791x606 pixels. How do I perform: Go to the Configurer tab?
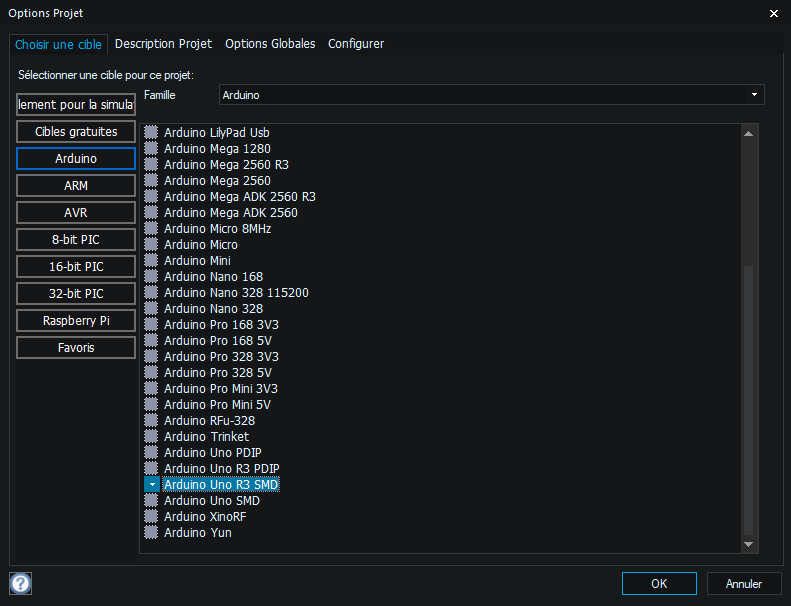pyautogui.click(x=356, y=44)
